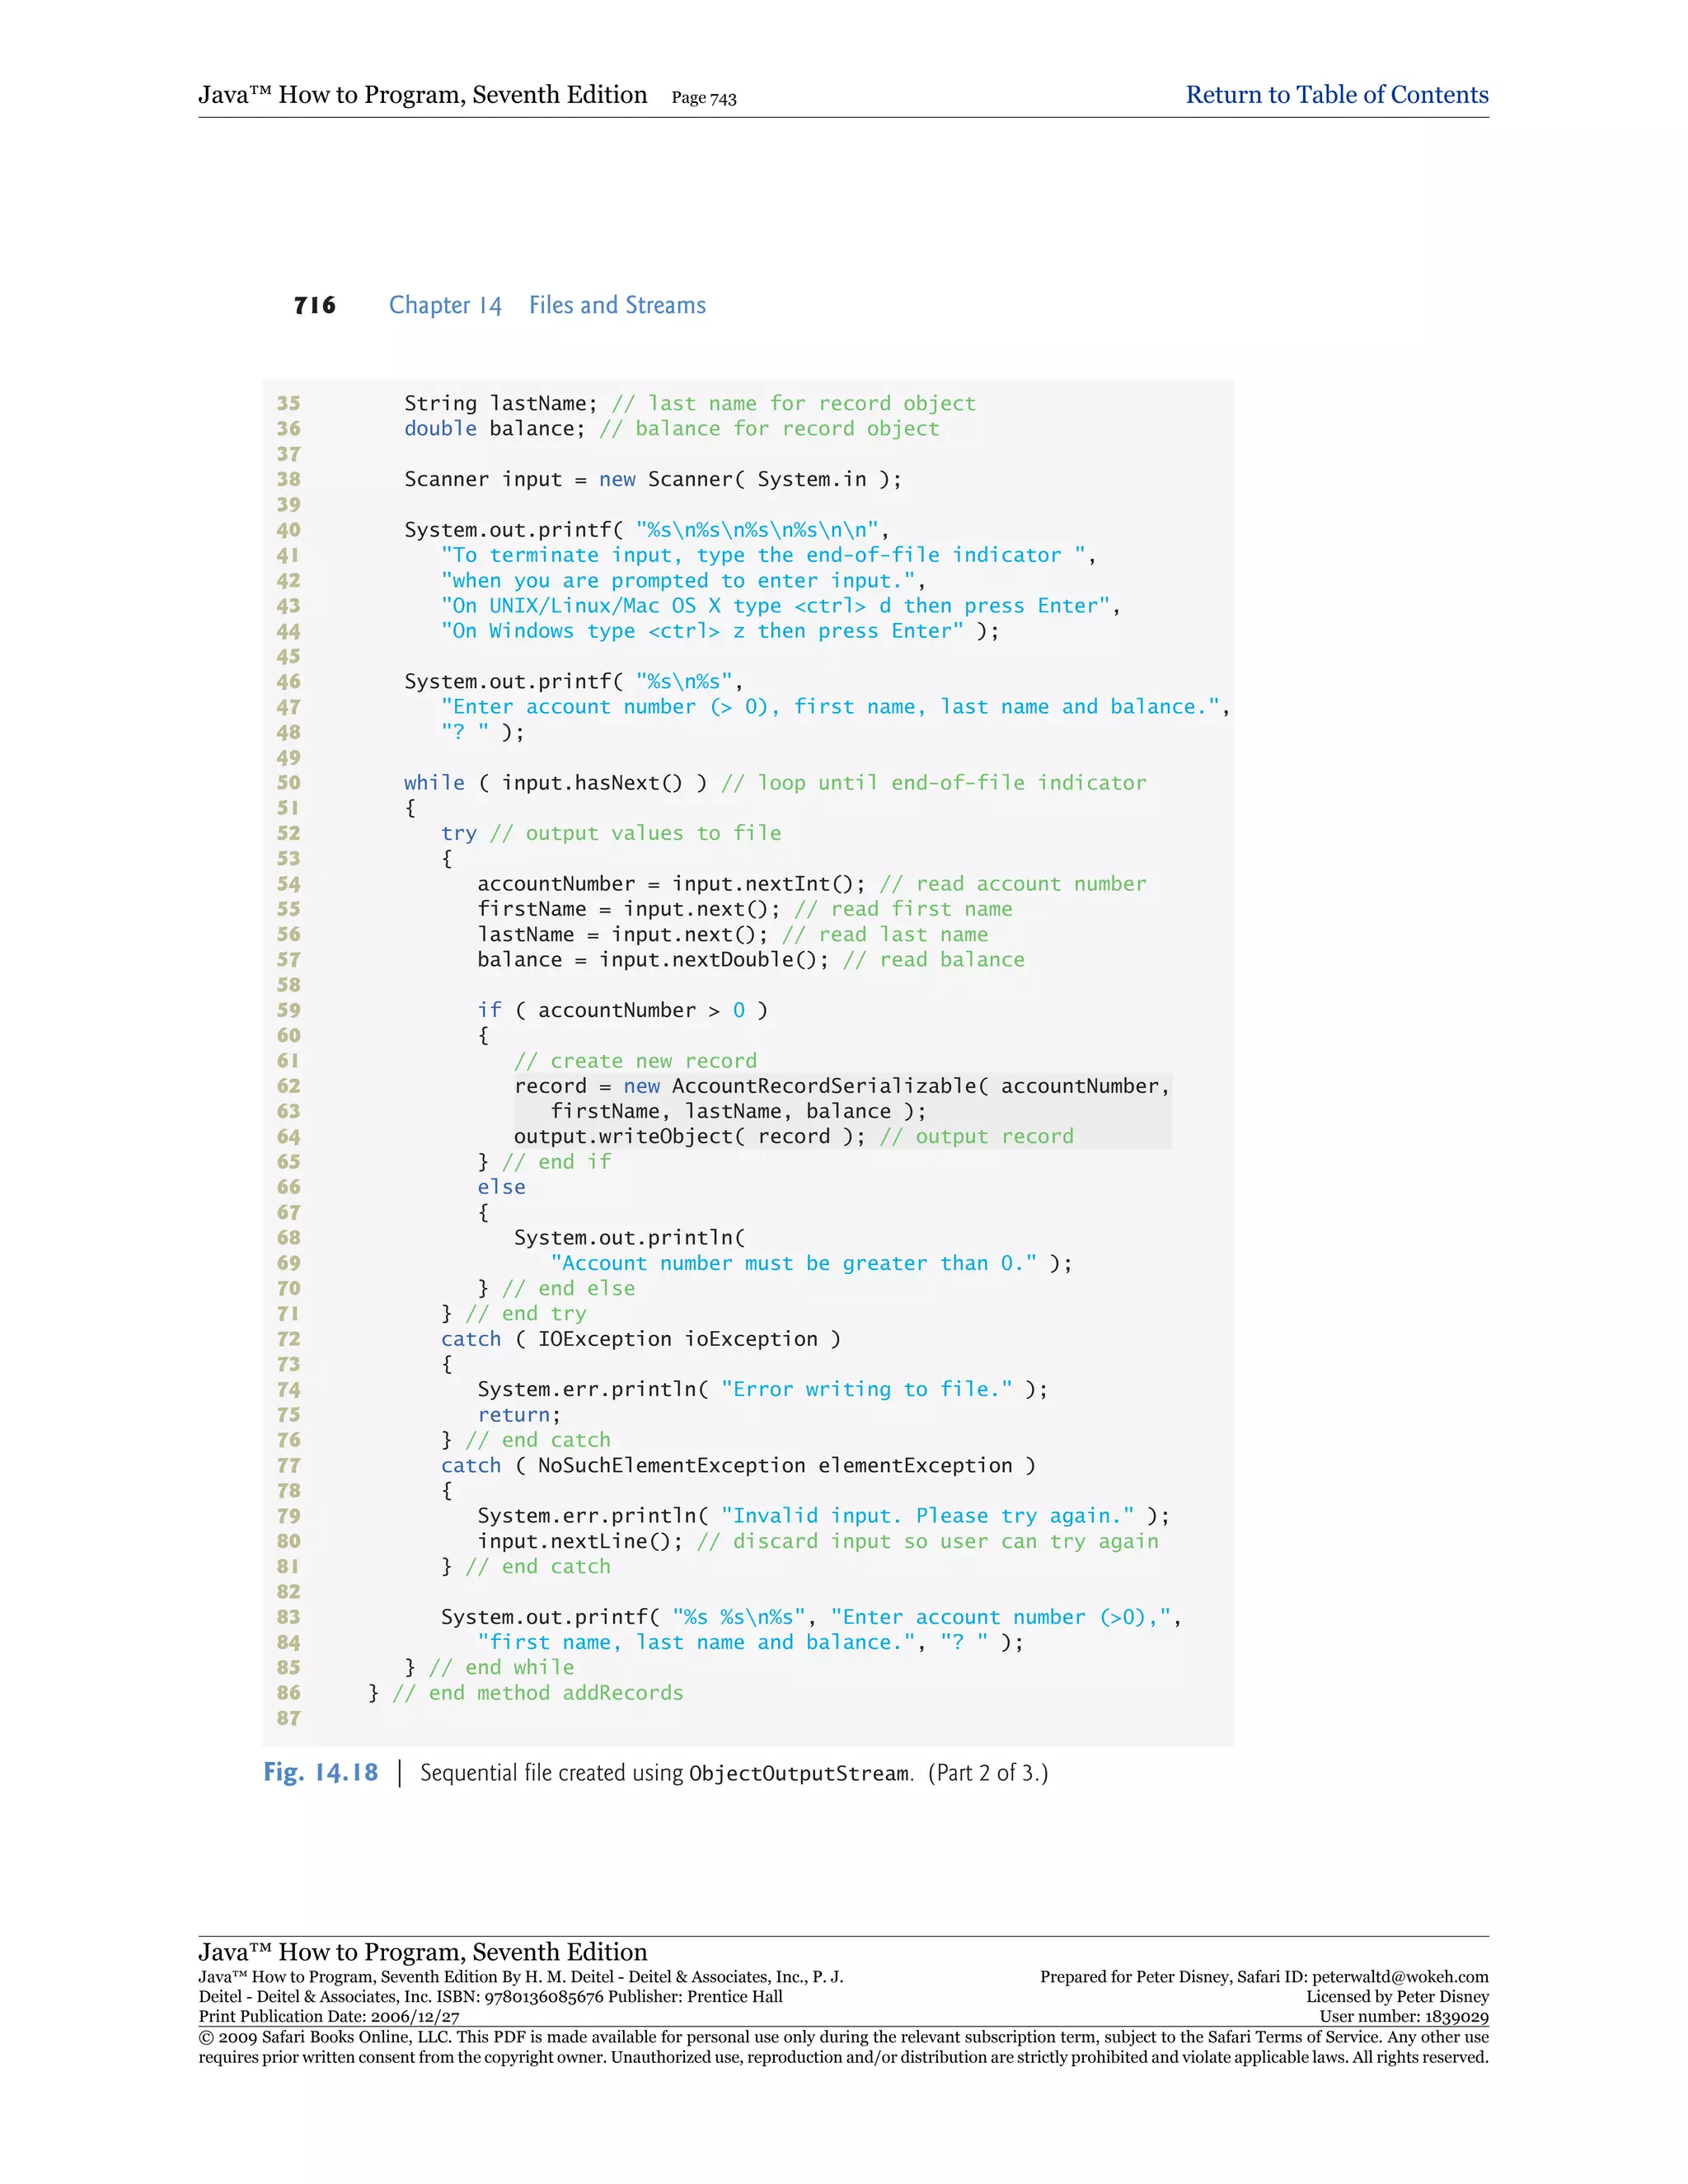Click the Scanner input declaration line
1688x2184 pixels.
652,479
